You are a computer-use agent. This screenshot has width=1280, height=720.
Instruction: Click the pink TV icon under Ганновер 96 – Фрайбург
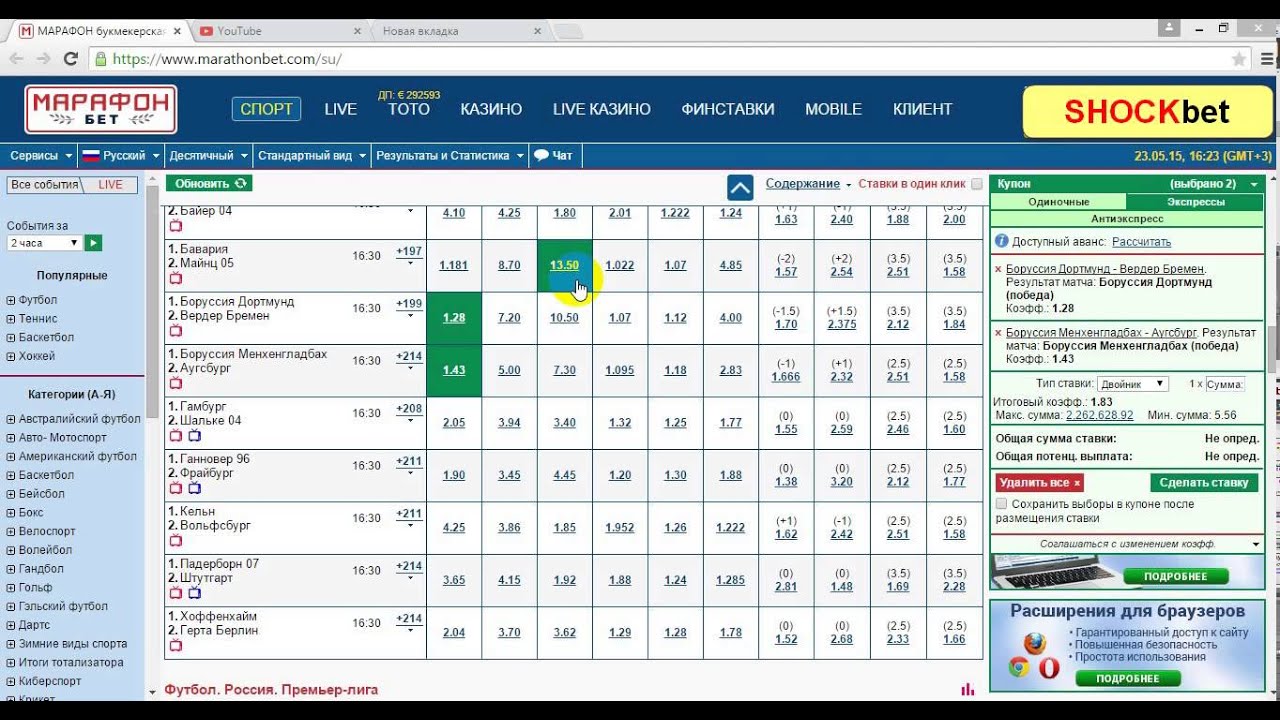click(x=175, y=488)
